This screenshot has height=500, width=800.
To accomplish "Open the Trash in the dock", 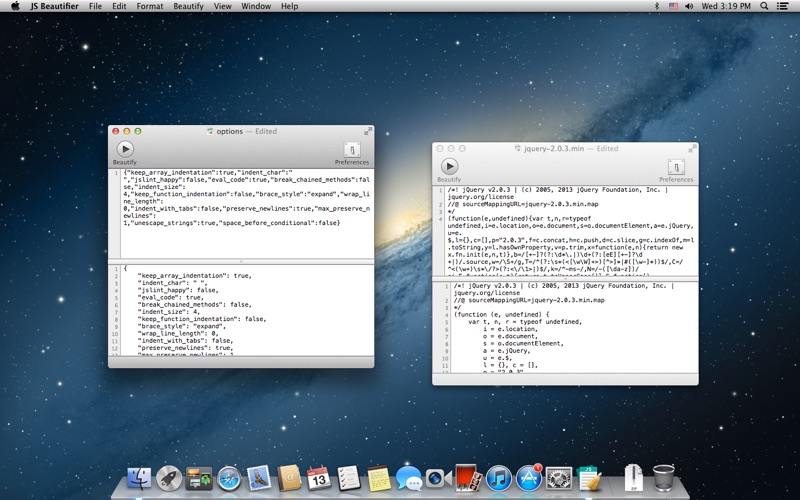I will tap(663, 478).
